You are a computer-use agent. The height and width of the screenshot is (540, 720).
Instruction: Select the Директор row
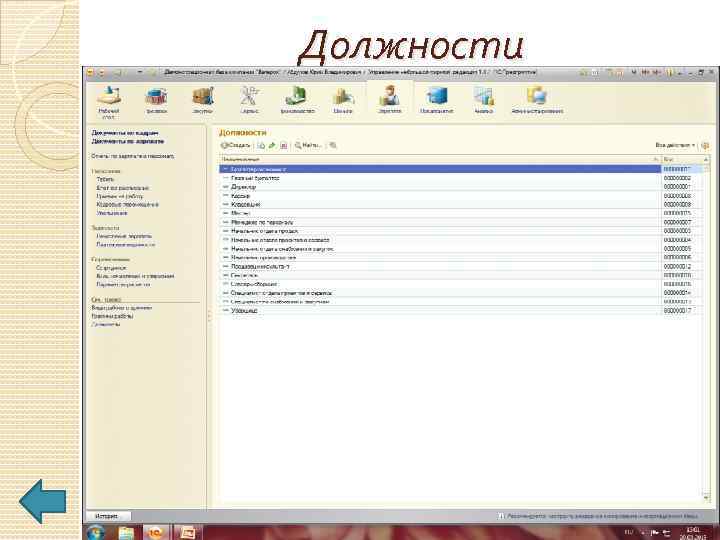(x=440, y=187)
